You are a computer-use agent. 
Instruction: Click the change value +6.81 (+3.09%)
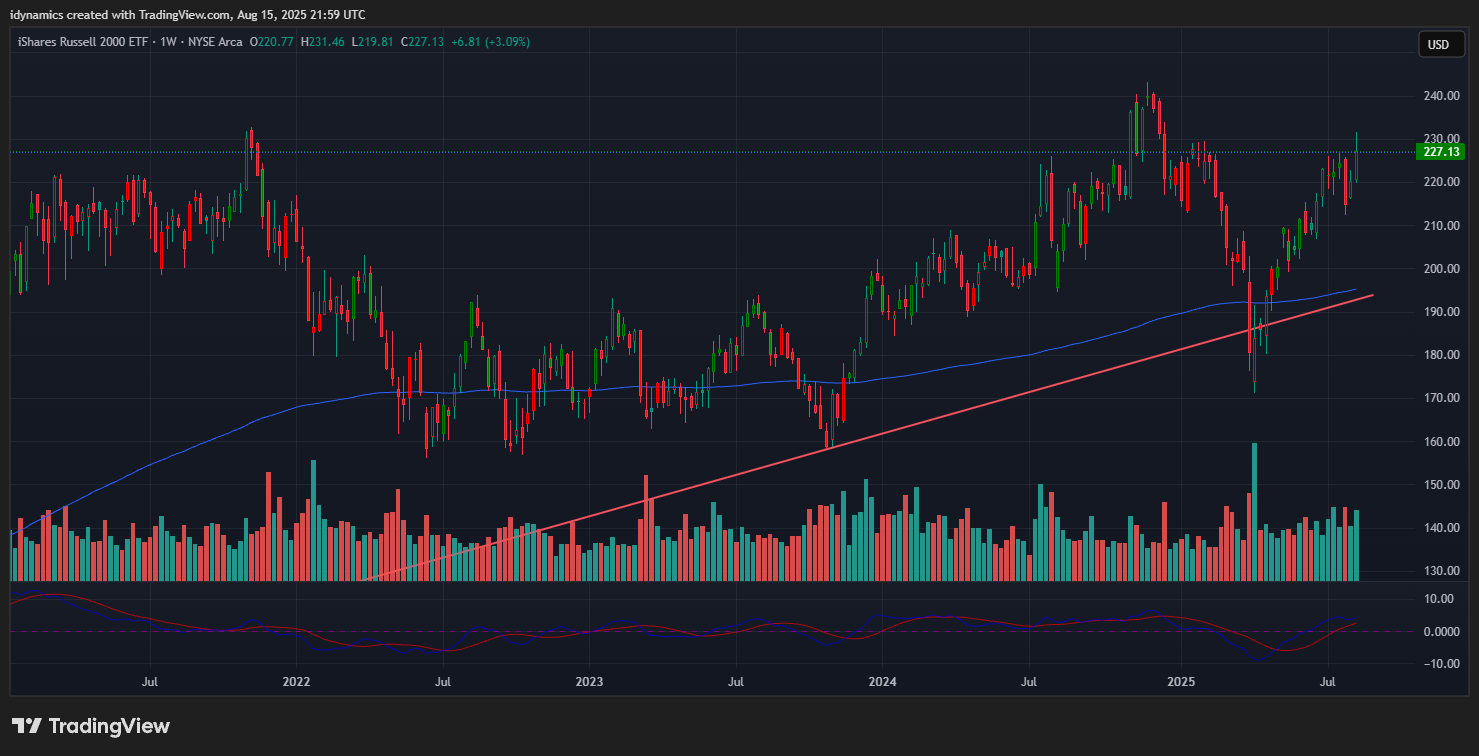click(x=490, y=42)
